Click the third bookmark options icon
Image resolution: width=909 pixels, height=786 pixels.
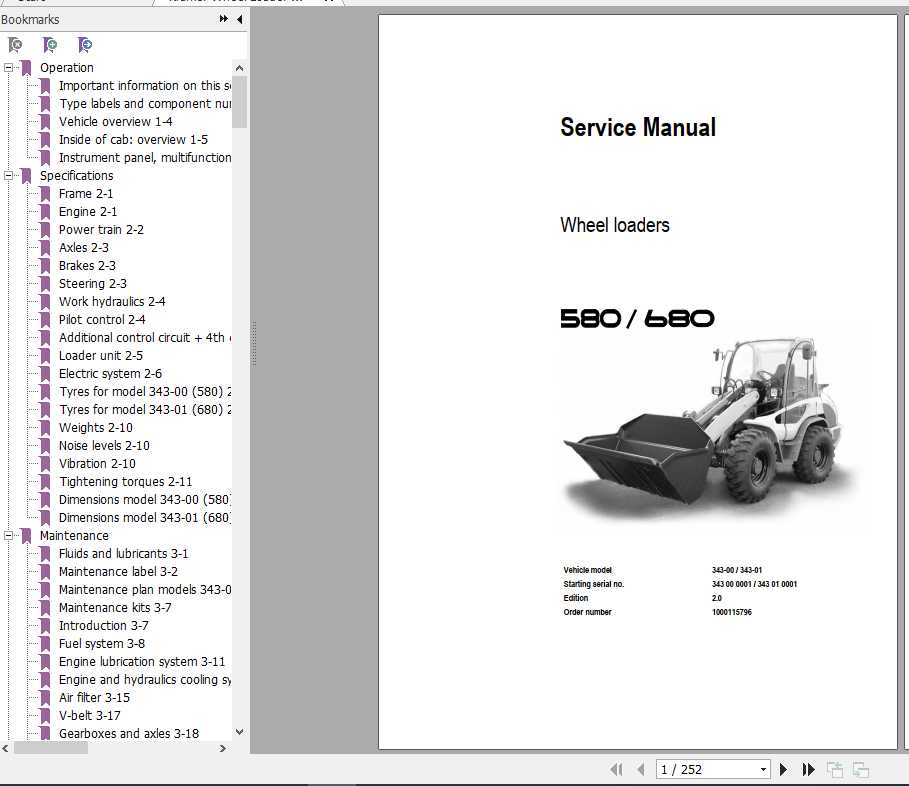85,45
